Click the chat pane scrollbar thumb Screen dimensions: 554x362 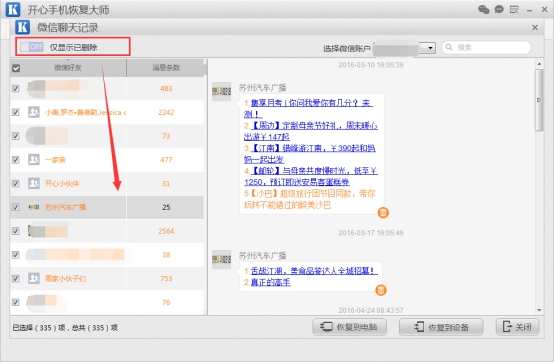click(x=539, y=100)
